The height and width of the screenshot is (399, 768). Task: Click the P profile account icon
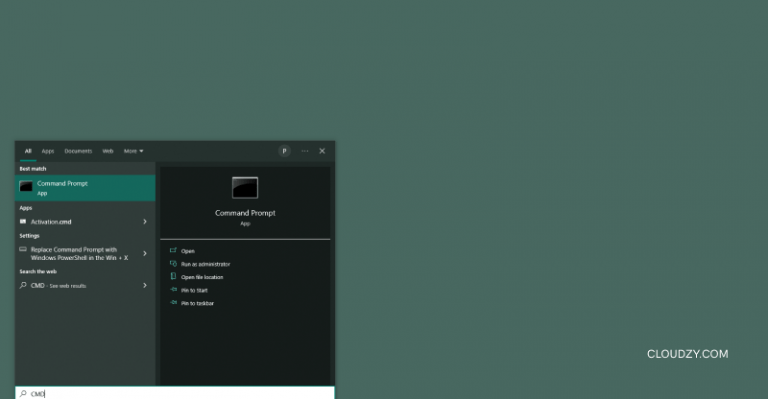284,151
